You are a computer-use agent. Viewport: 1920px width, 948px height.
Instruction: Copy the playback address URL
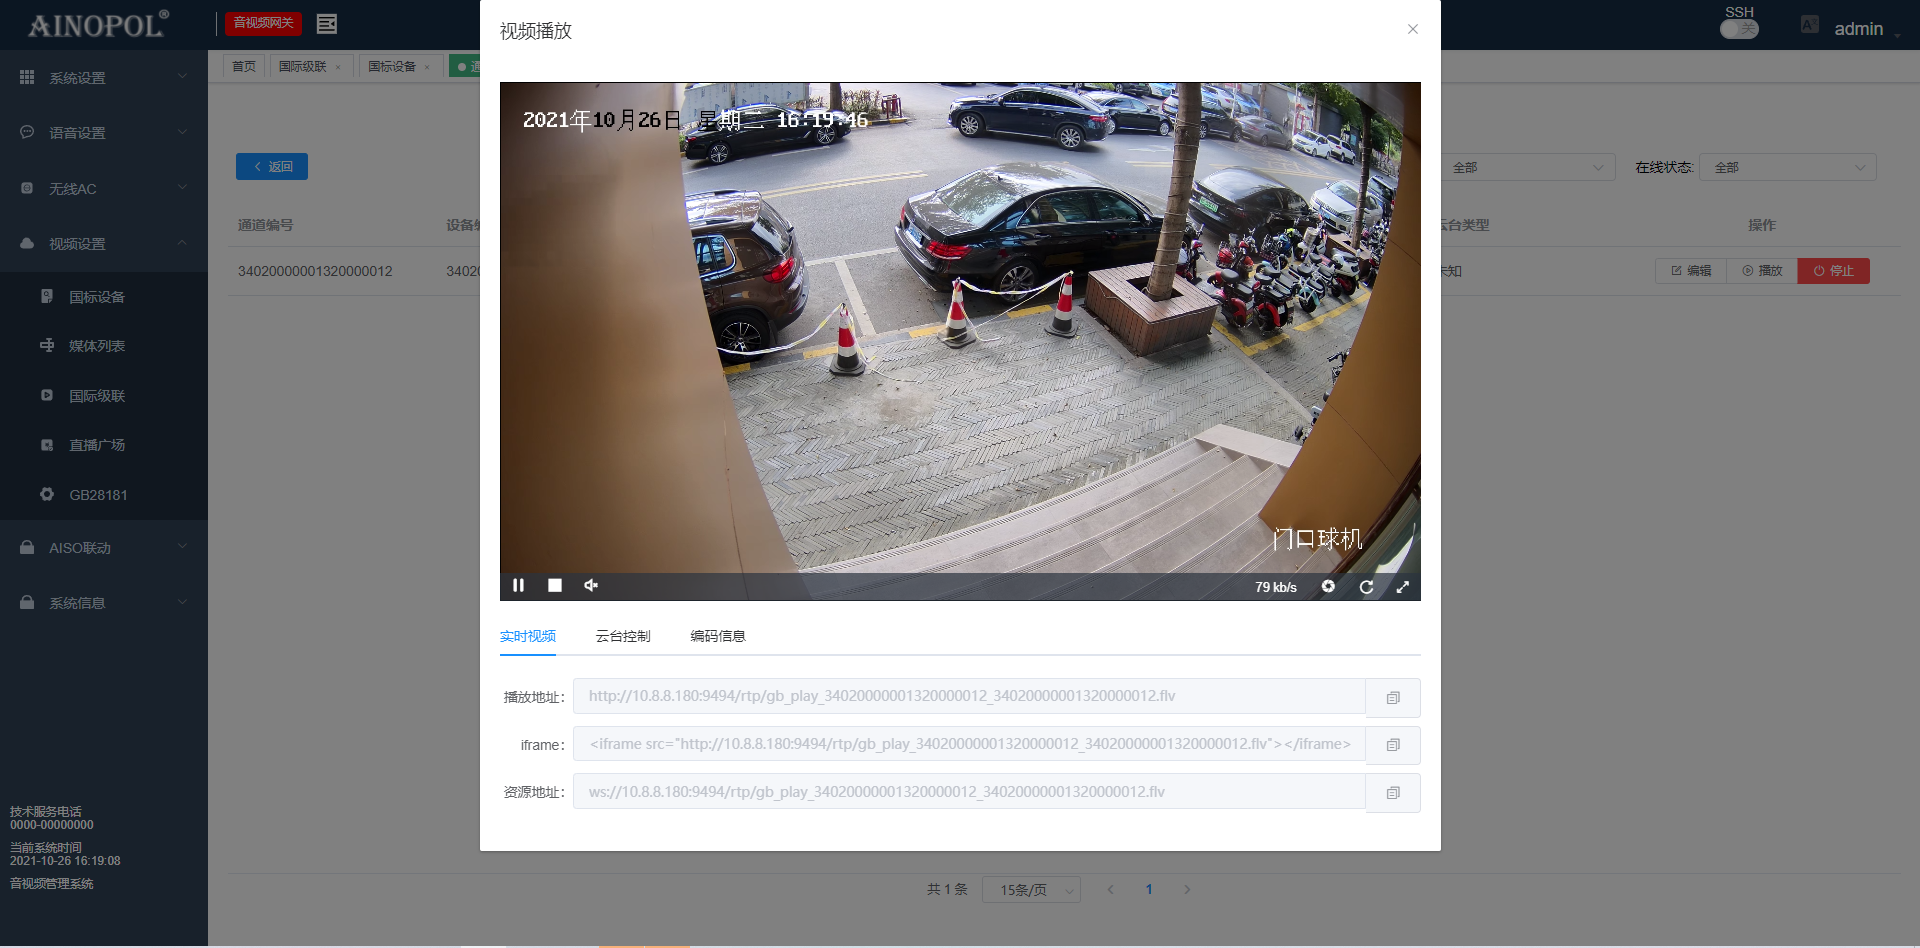click(x=1392, y=698)
